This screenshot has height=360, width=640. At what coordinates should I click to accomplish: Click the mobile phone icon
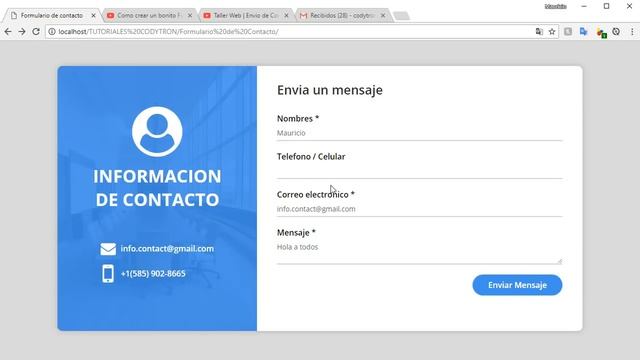[108, 273]
